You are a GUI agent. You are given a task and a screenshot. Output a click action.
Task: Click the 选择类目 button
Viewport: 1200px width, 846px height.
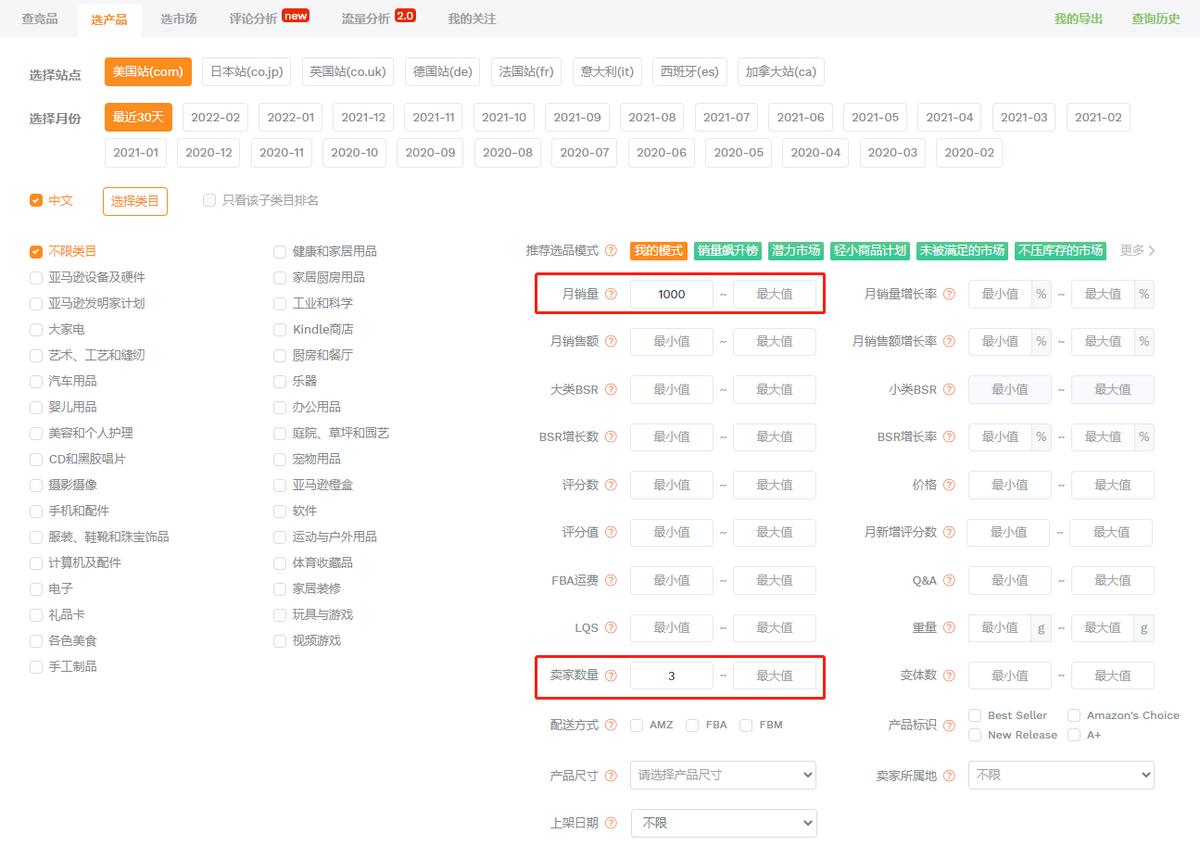[134, 200]
